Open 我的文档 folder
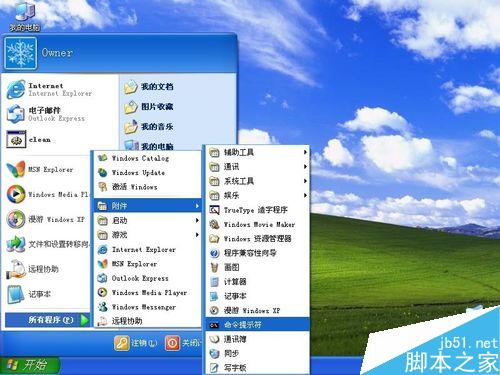This screenshot has width=500, height=375. coord(149,87)
